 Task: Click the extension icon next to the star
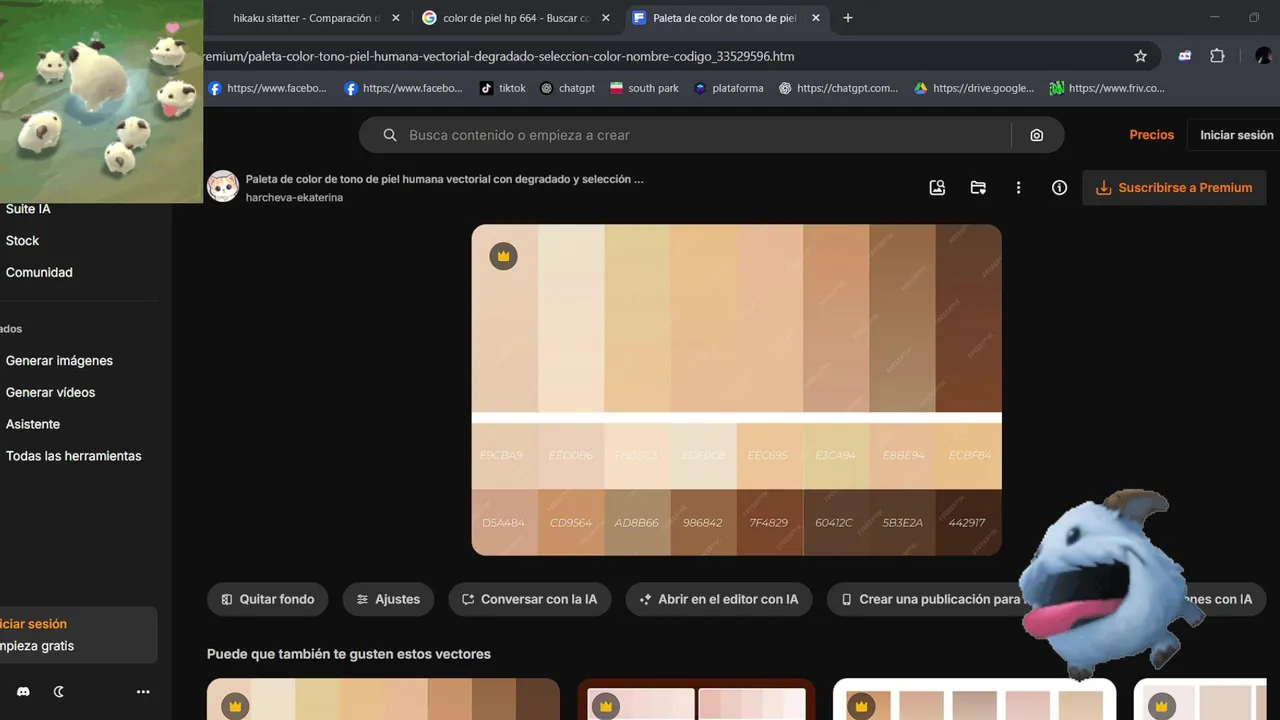pyautogui.click(x=1185, y=56)
